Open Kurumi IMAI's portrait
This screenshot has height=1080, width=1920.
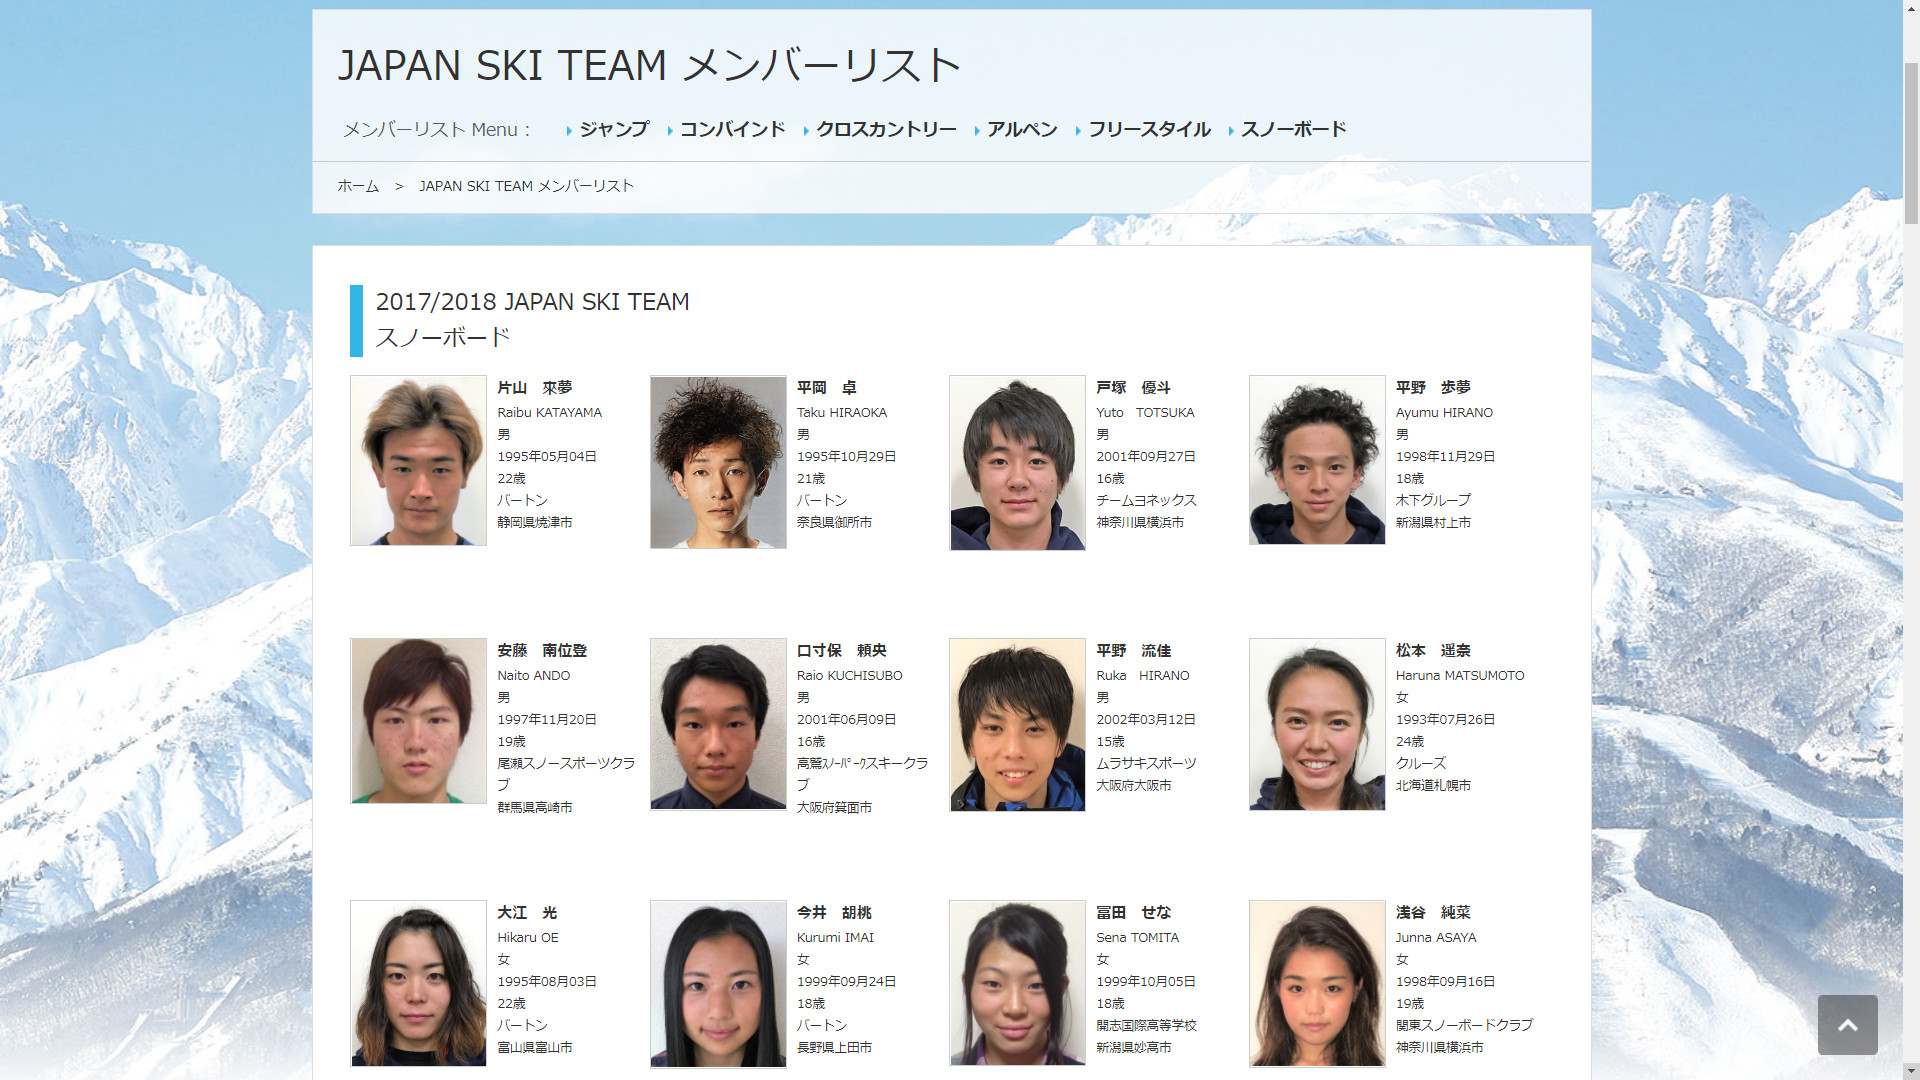pyautogui.click(x=718, y=984)
